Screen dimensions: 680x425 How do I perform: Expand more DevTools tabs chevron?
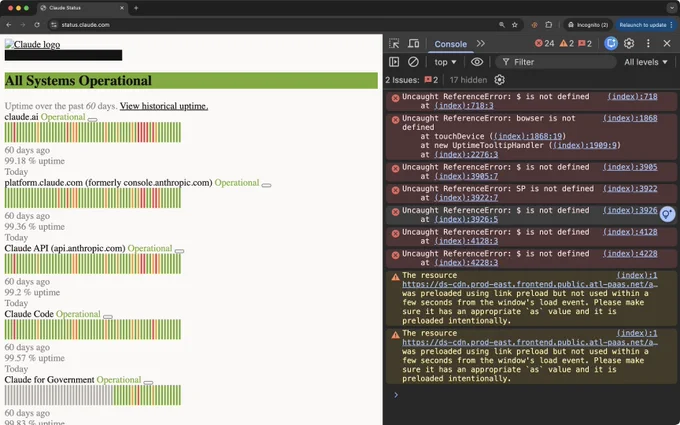[481, 43]
